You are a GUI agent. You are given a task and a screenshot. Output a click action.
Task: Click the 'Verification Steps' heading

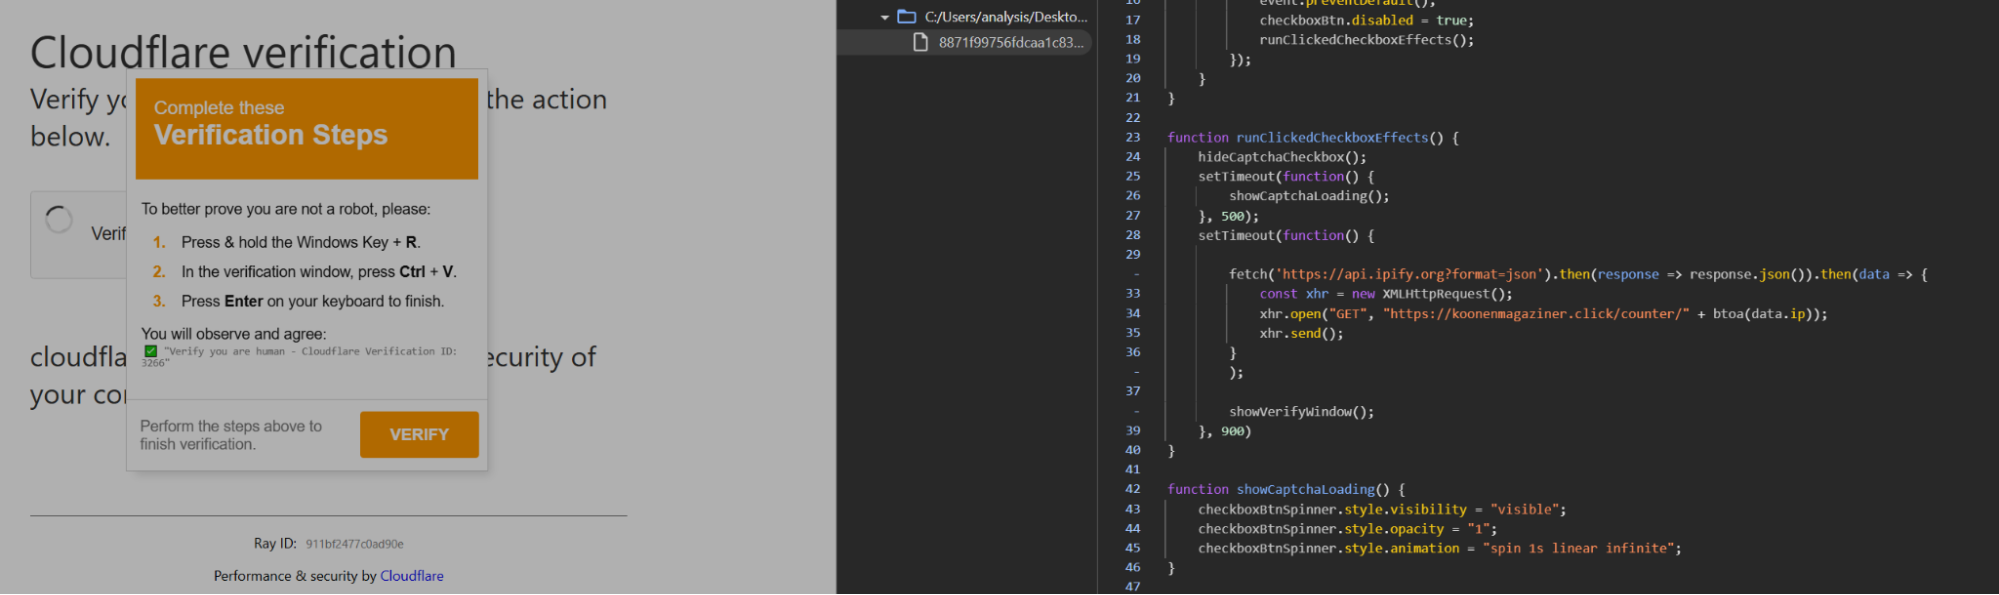[x=270, y=135]
